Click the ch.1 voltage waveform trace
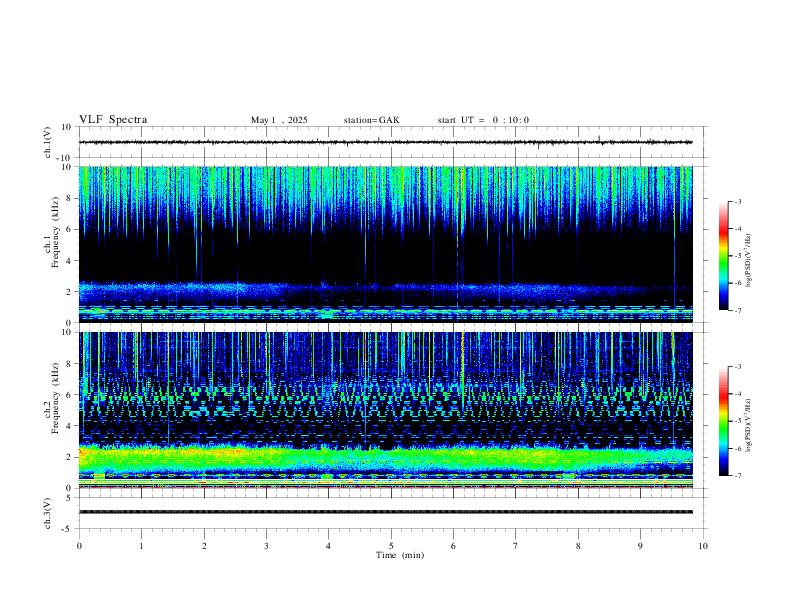792x612 pixels. [385, 142]
